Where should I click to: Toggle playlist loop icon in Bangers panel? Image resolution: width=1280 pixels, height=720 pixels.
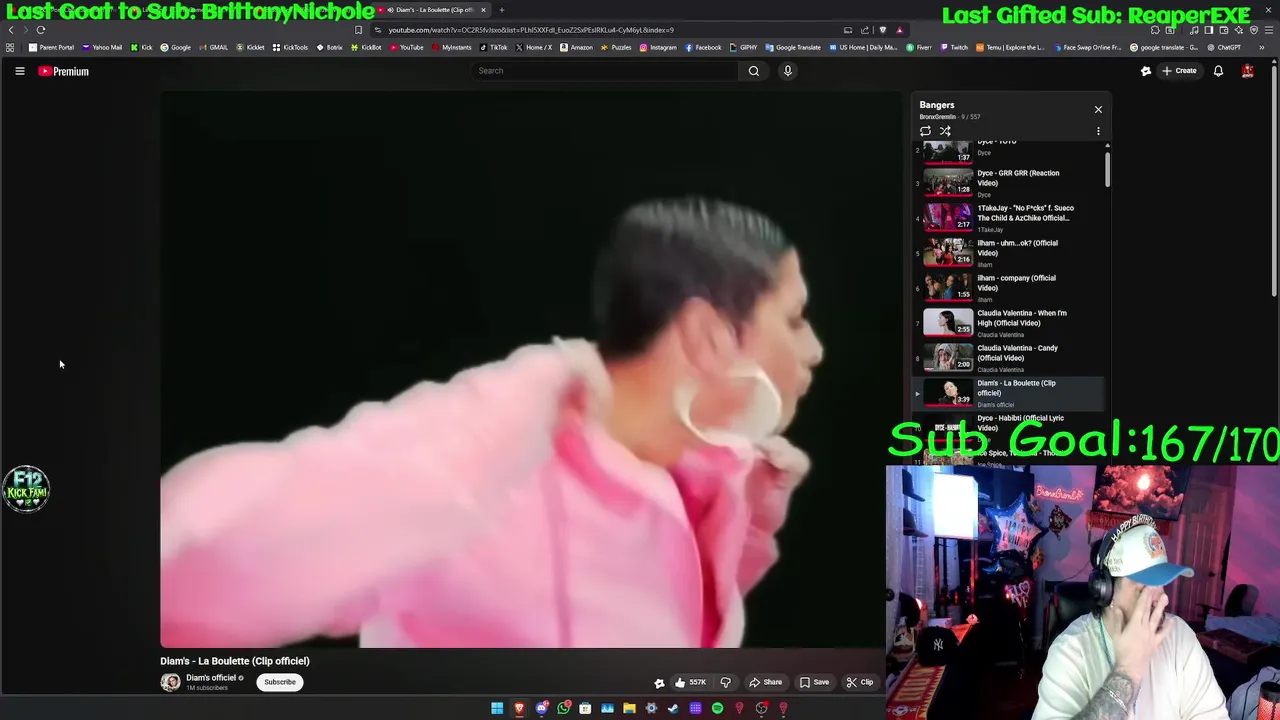(925, 131)
